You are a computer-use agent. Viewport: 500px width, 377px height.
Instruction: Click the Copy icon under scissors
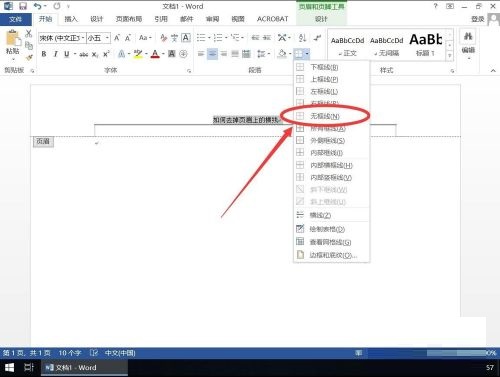coord(29,45)
